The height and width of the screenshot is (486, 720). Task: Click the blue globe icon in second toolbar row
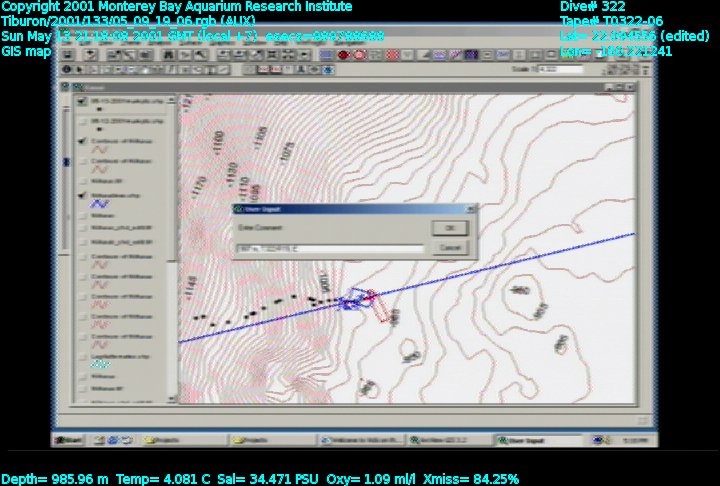(328, 70)
